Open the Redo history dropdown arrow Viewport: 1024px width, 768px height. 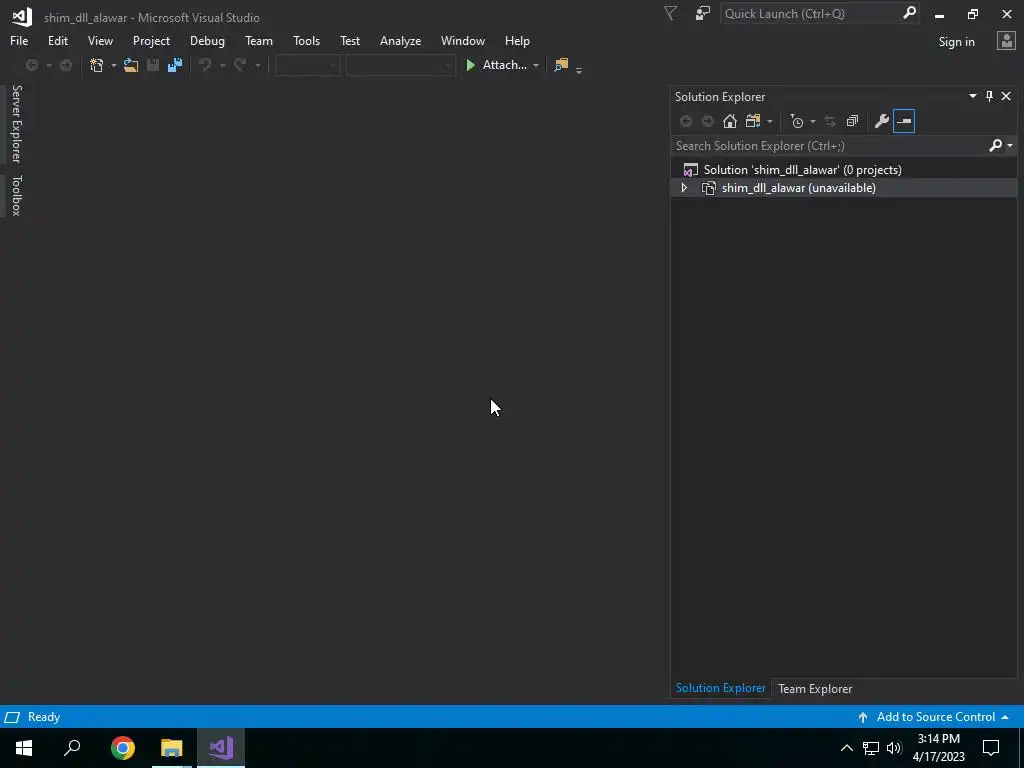tap(257, 65)
